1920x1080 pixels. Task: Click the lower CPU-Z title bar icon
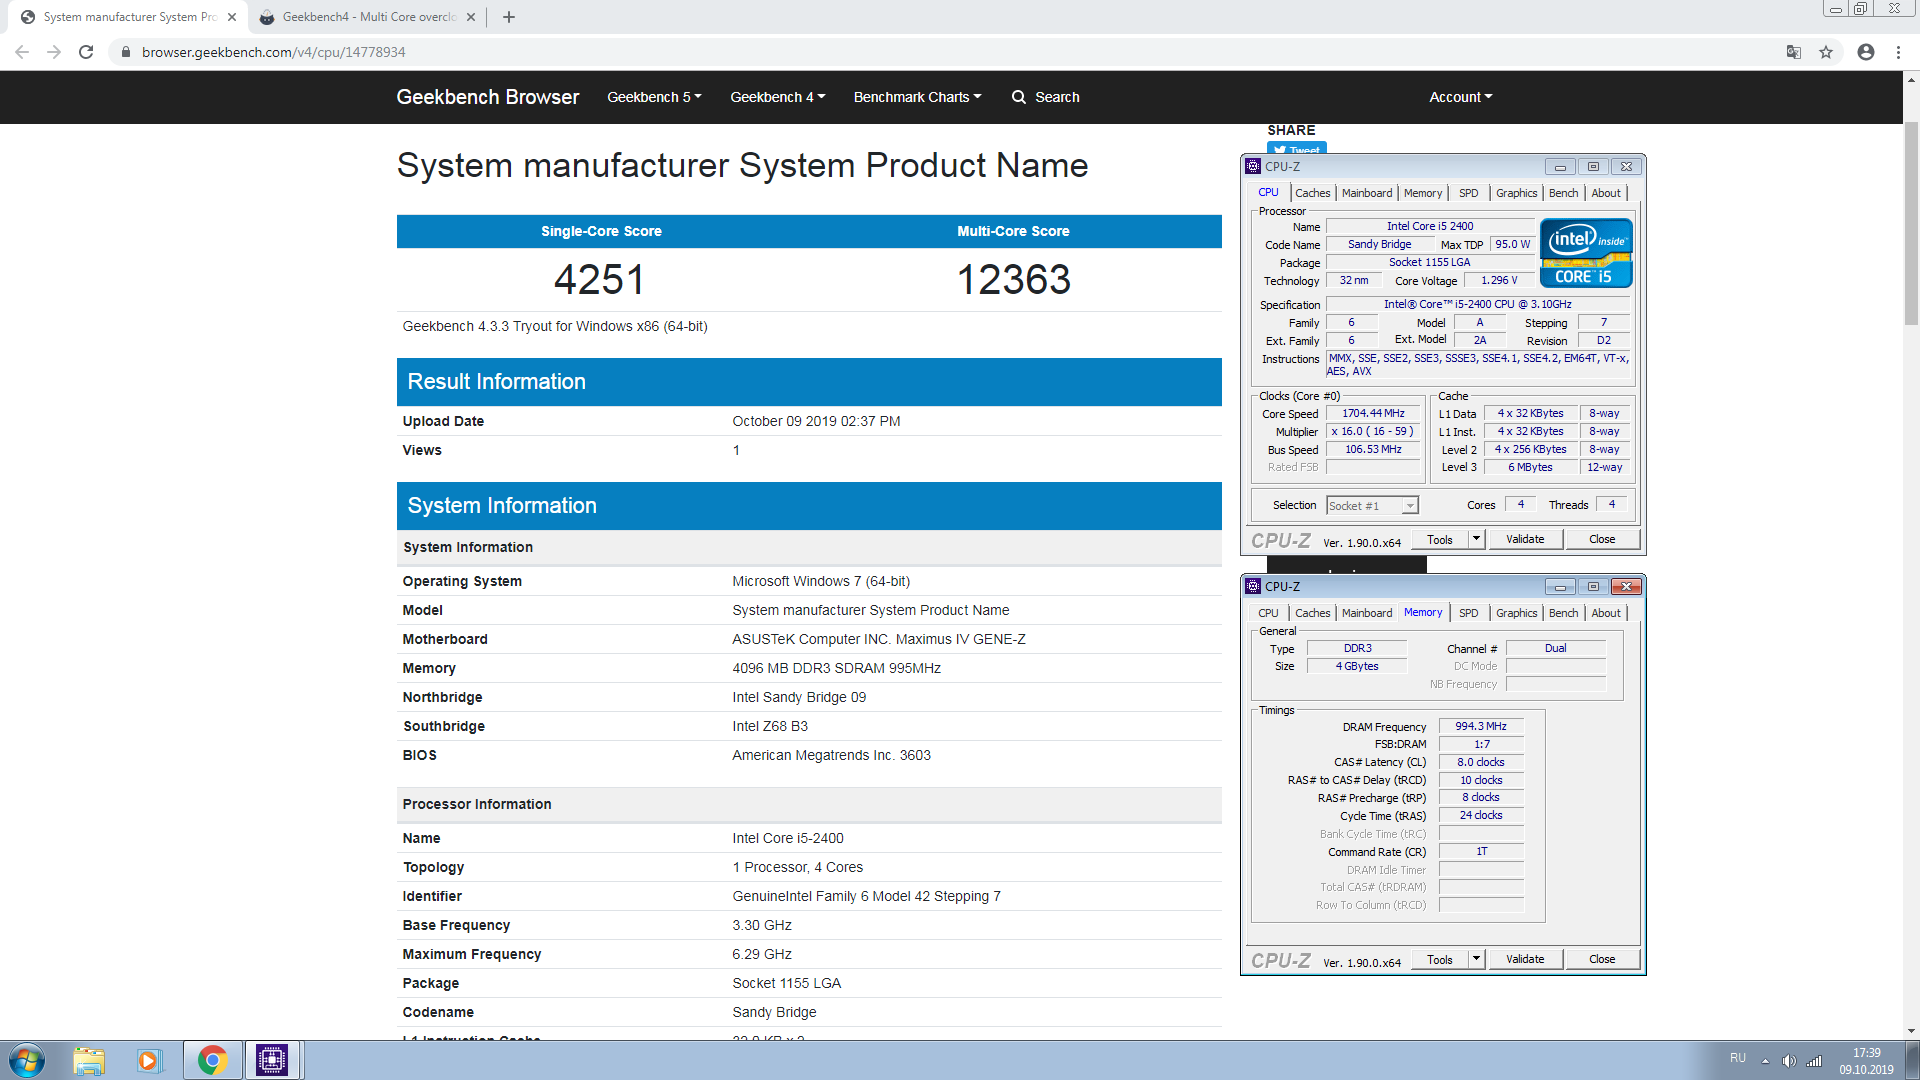coord(1253,587)
